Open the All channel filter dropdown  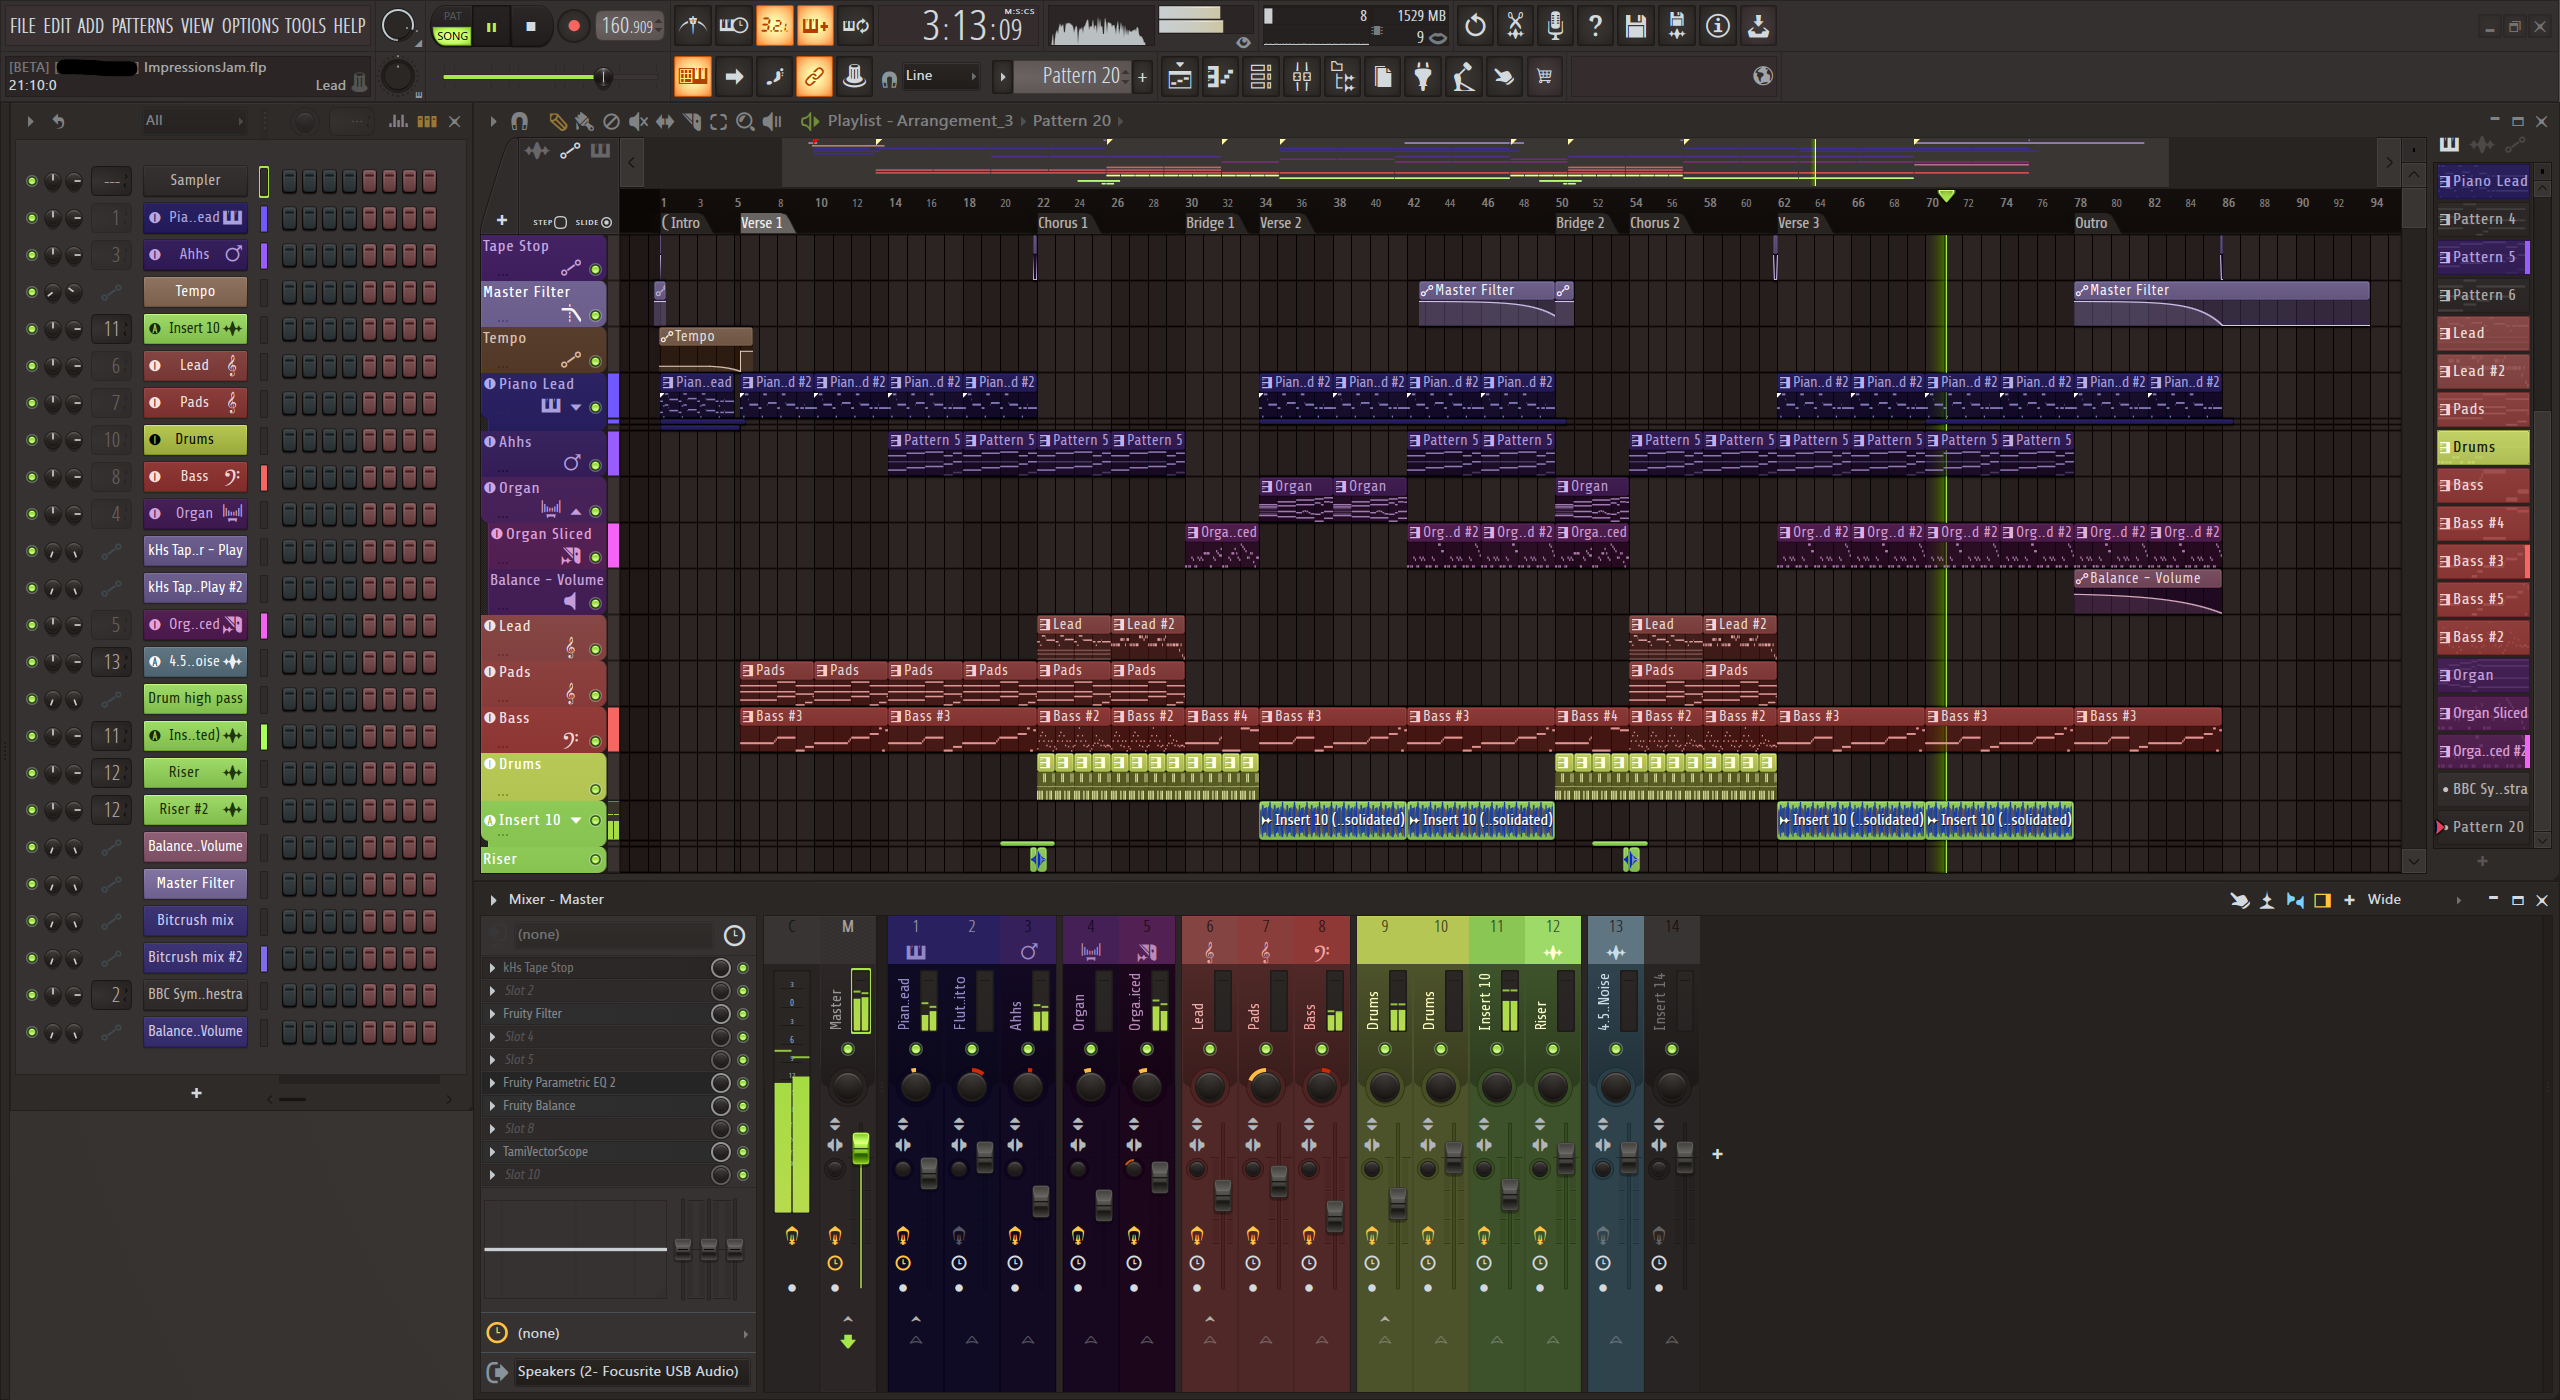pyautogui.click(x=193, y=121)
